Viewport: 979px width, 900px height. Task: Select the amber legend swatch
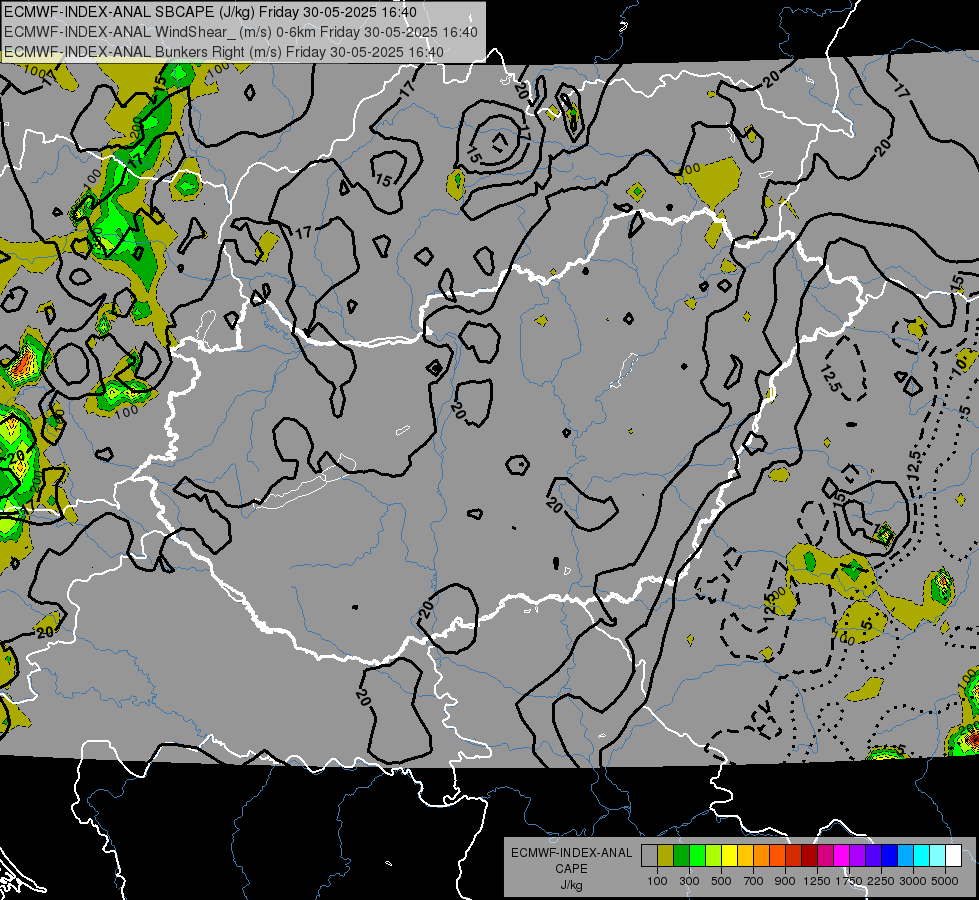click(x=745, y=855)
